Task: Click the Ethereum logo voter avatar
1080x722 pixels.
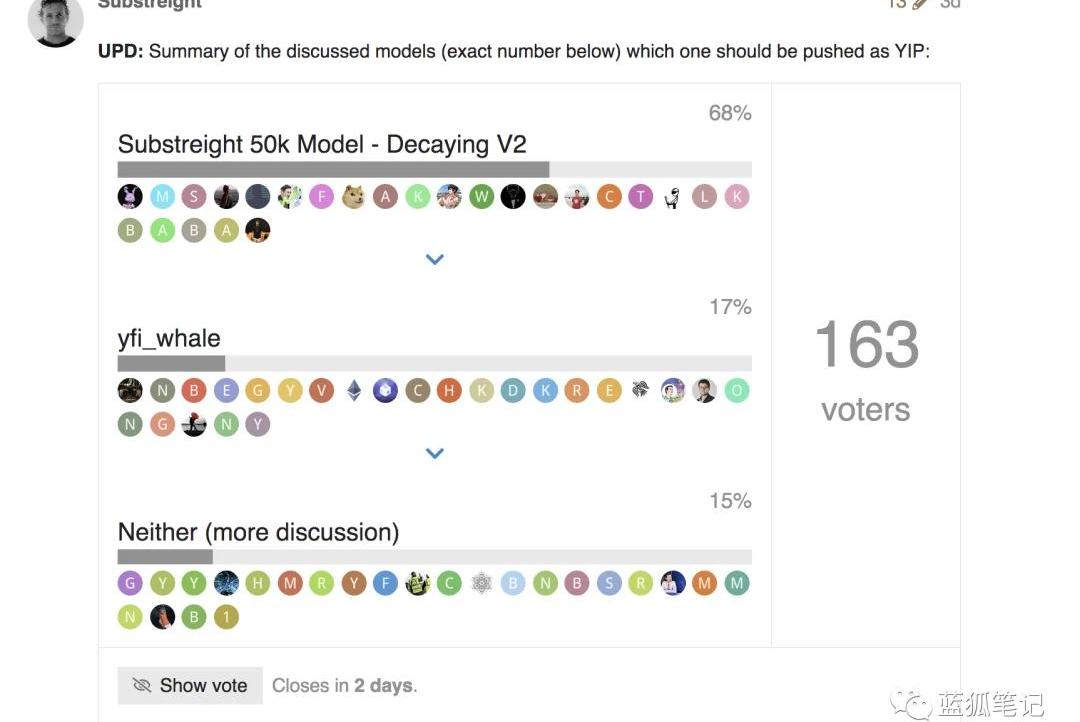Action: click(353, 391)
